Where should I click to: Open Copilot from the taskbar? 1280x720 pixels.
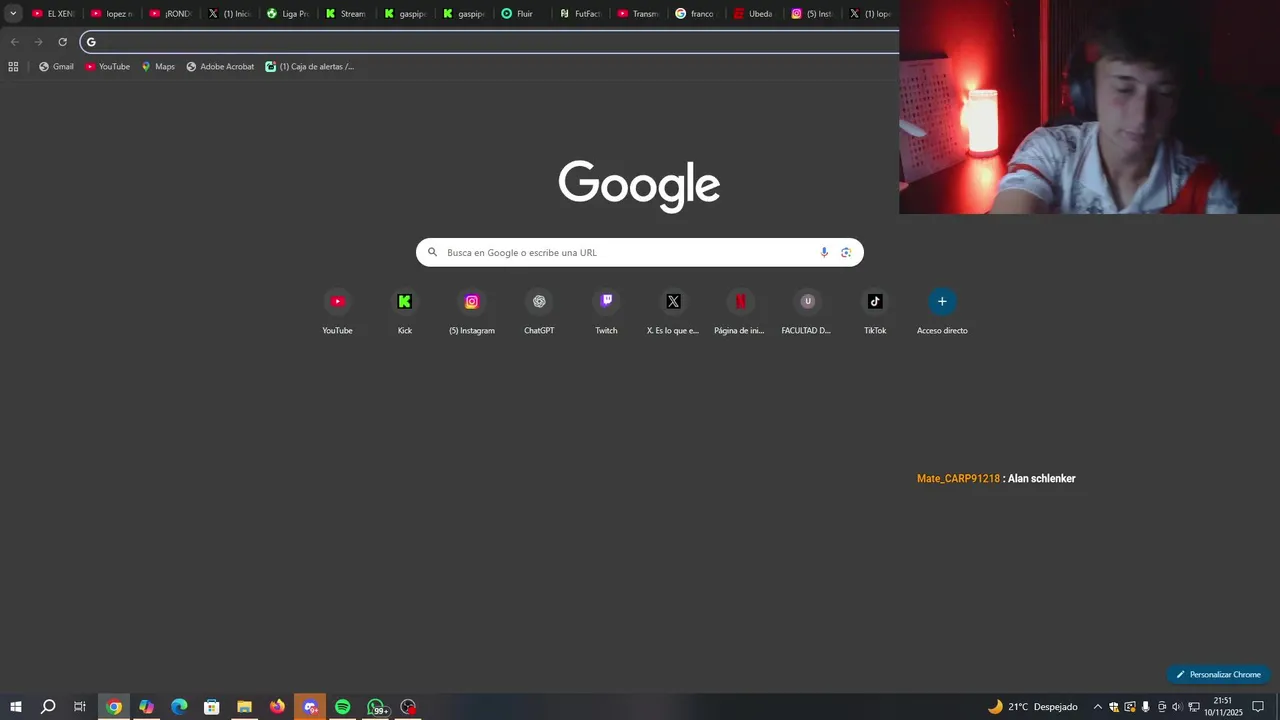[147, 707]
